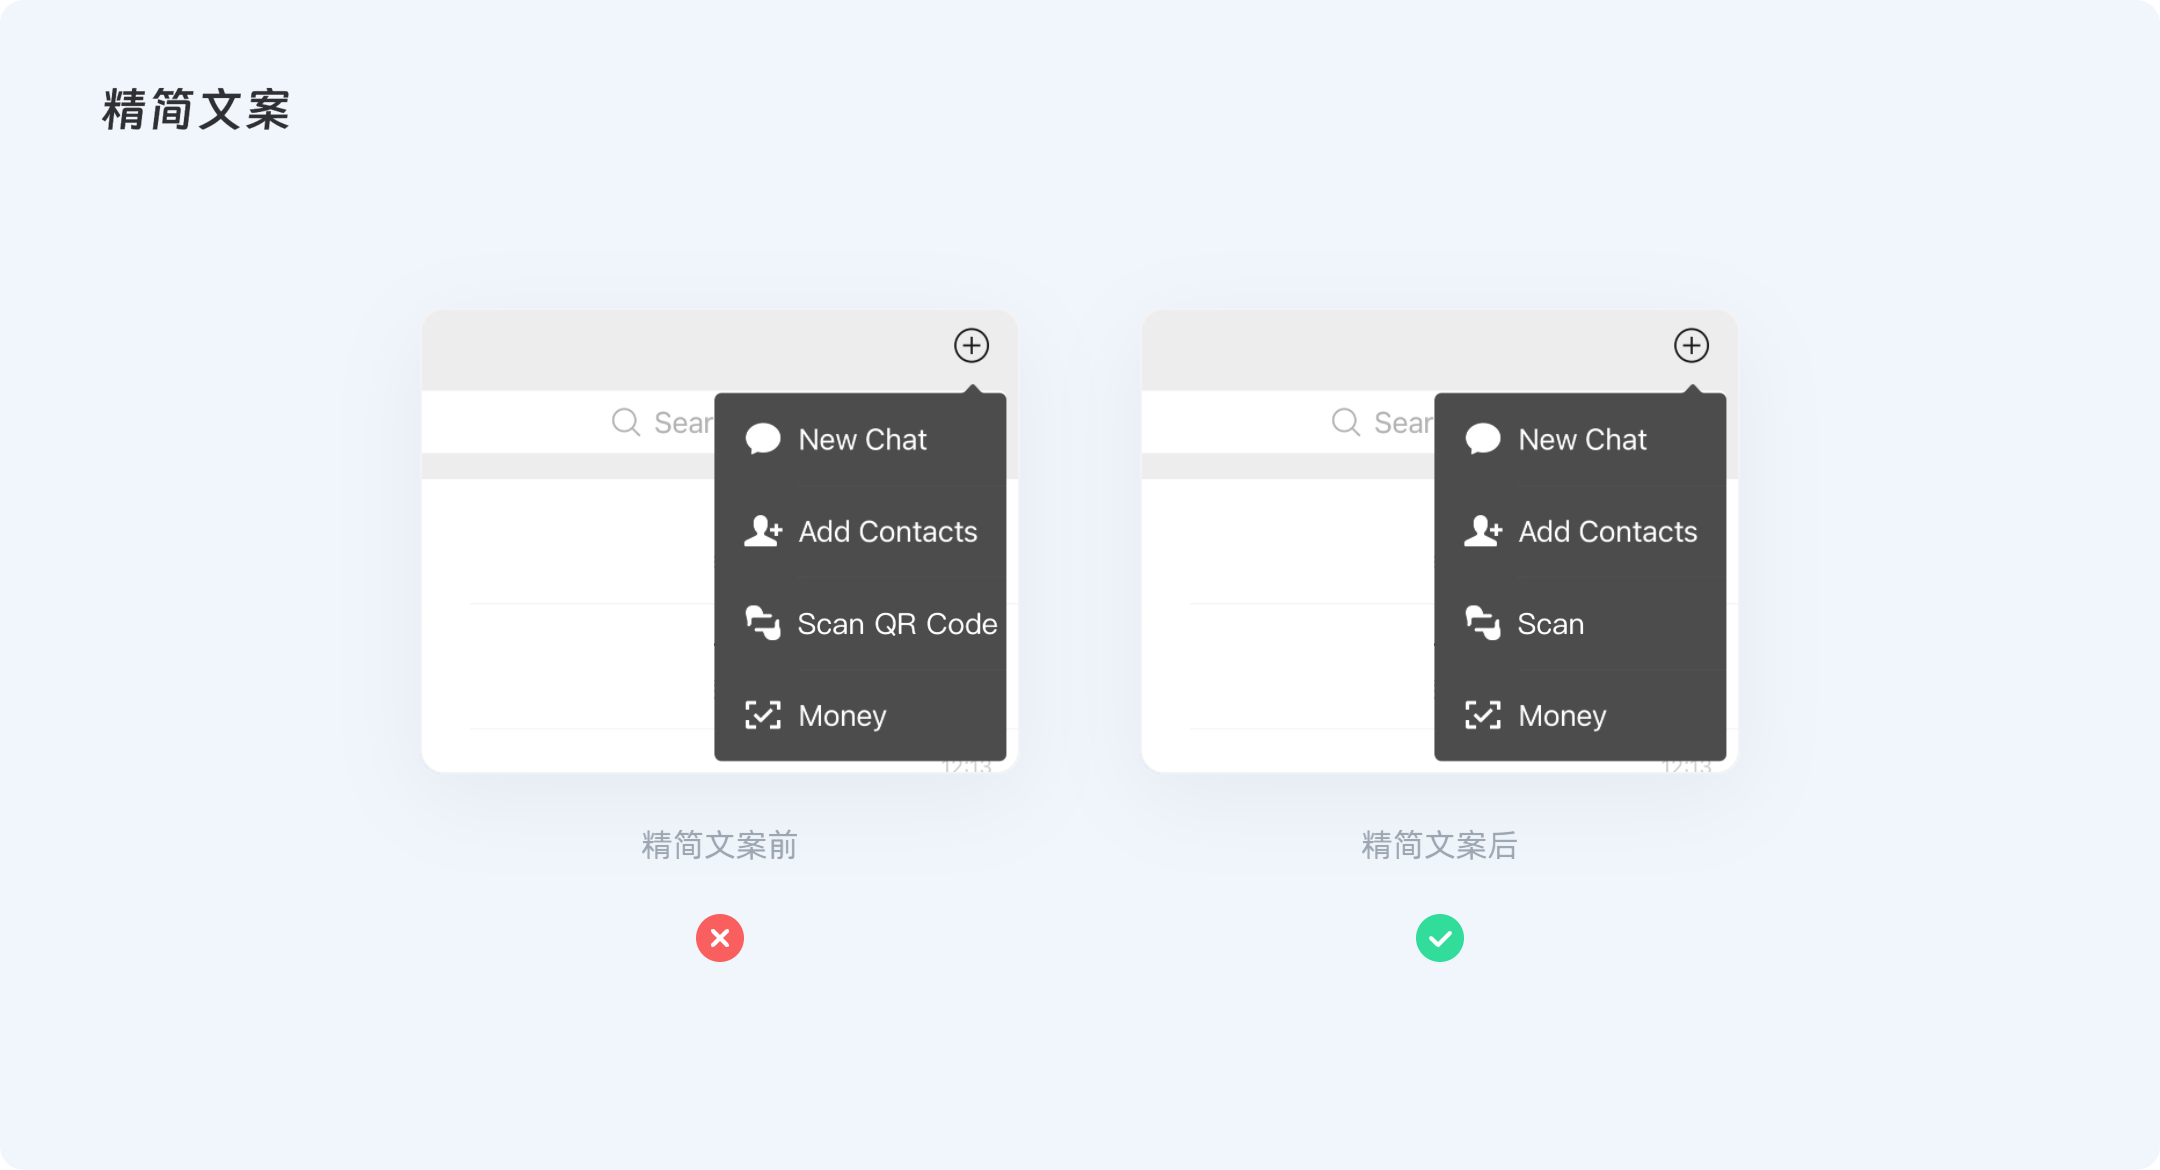This screenshot has height=1170, width=2160.
Task: Open the plus menu in left mockup
Action: pos(971,346)
